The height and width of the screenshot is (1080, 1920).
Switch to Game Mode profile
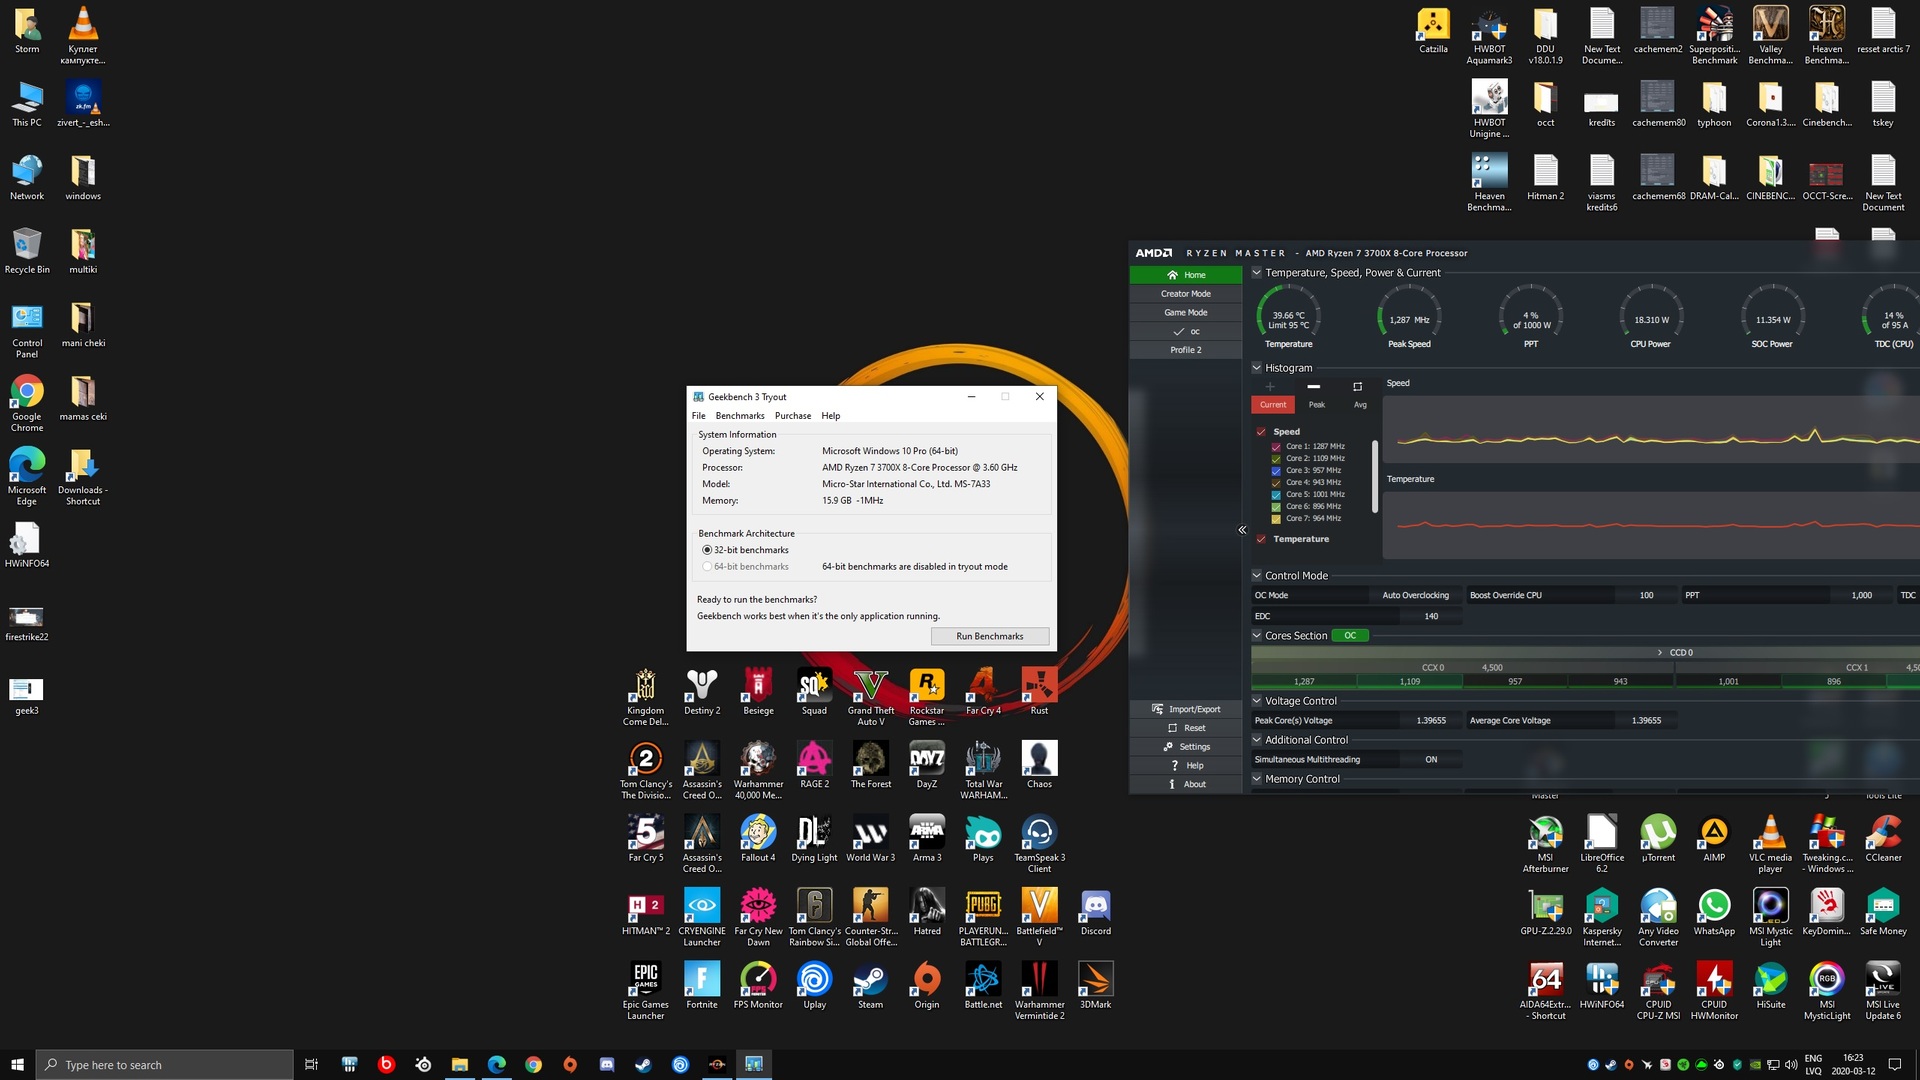(1186, 313)
